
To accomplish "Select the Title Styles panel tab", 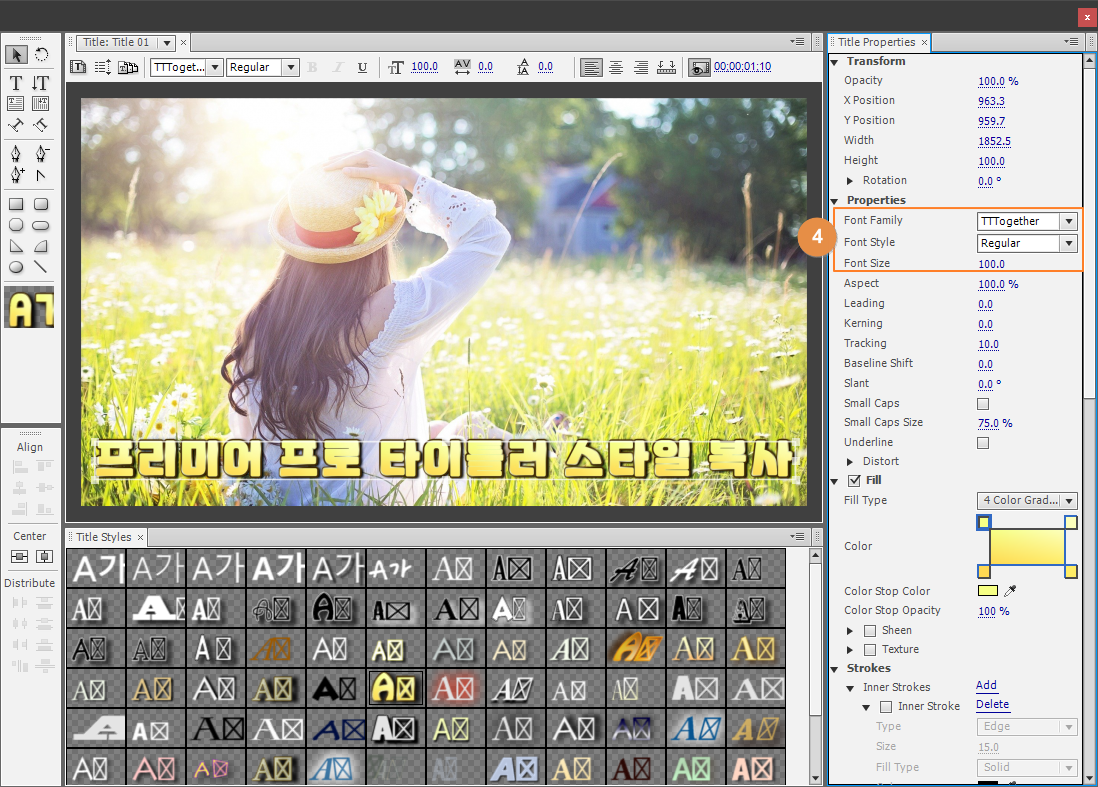I will [104, 537].
